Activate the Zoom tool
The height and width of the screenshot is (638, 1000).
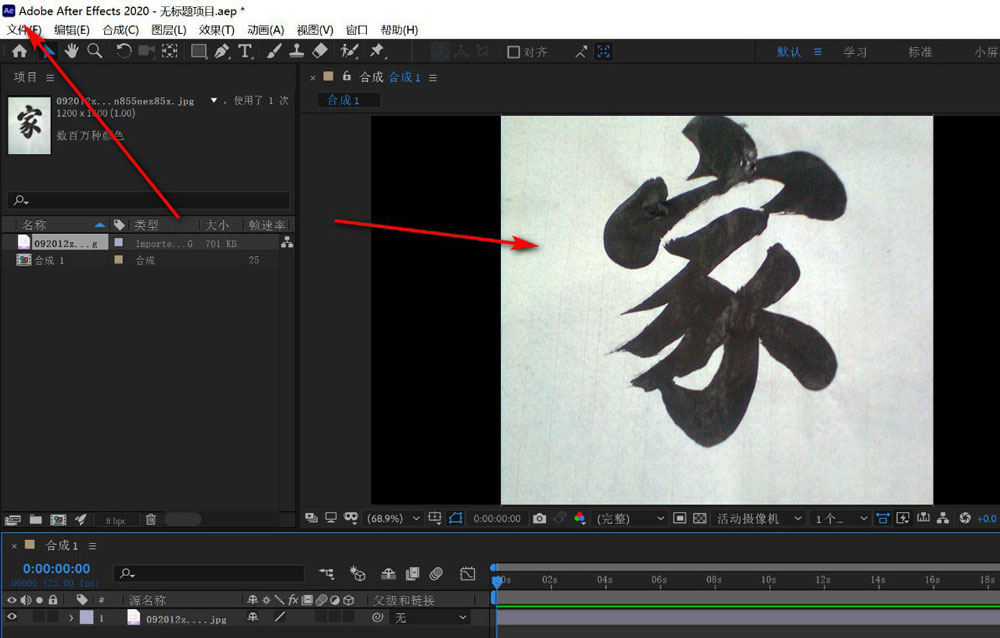click(95, 51)
